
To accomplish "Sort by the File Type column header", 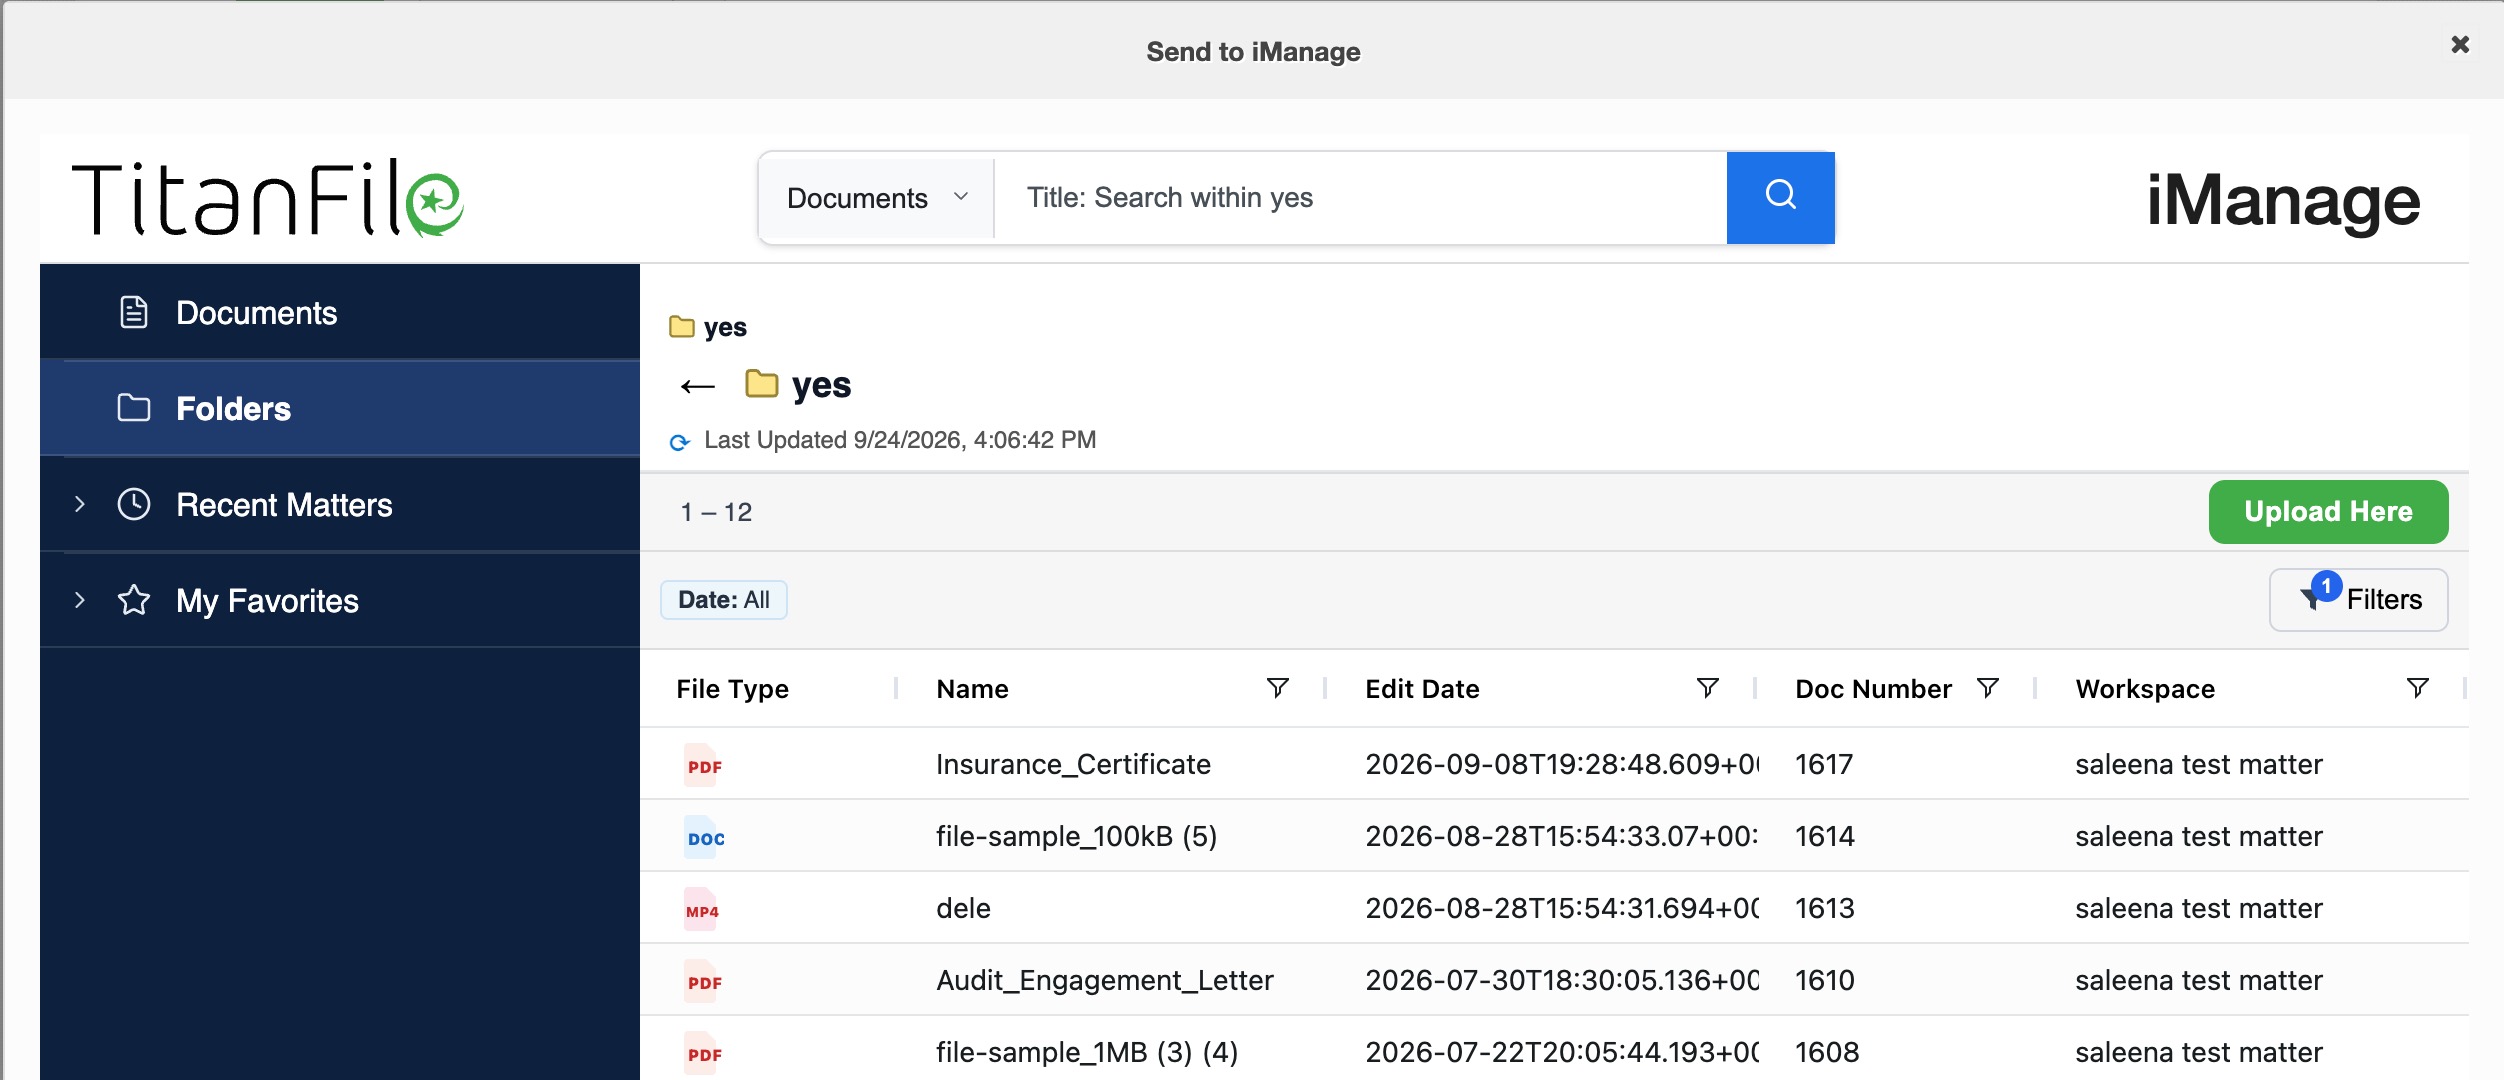I will (732, 689).
